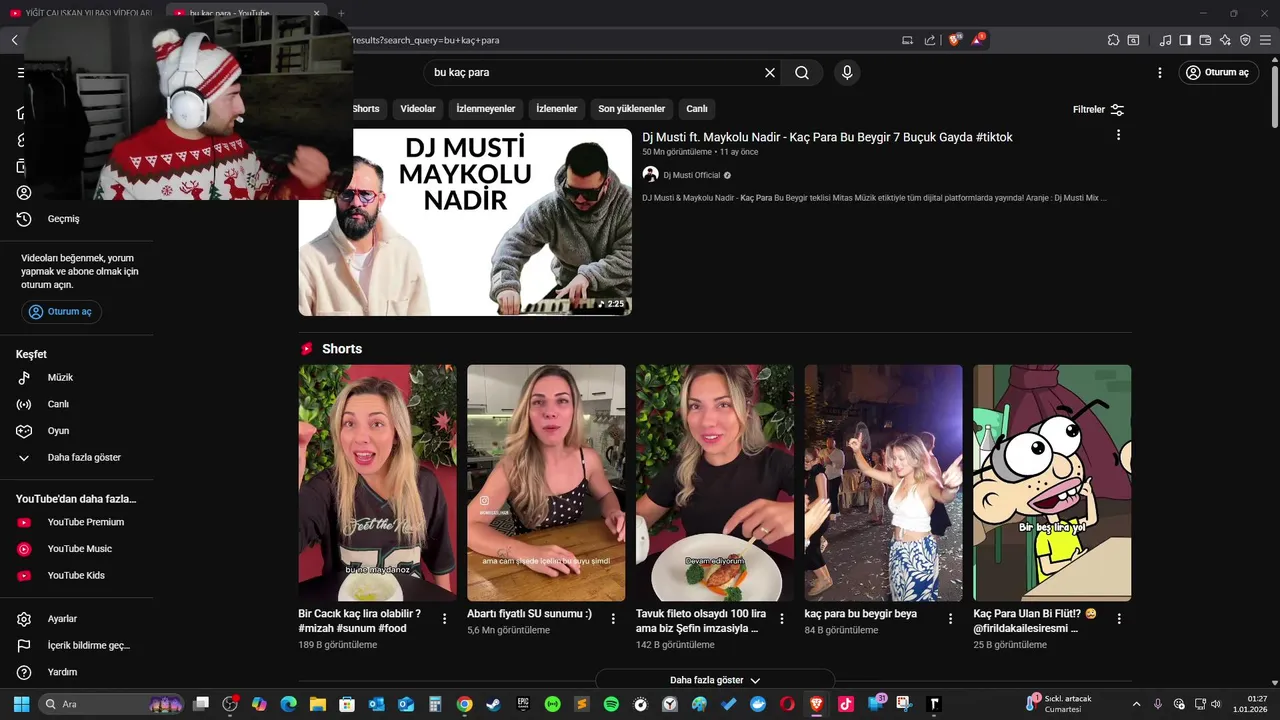Start voice search with the microphone icon
The width and height of the screenshot is (1280, 720).
[847, 72]
